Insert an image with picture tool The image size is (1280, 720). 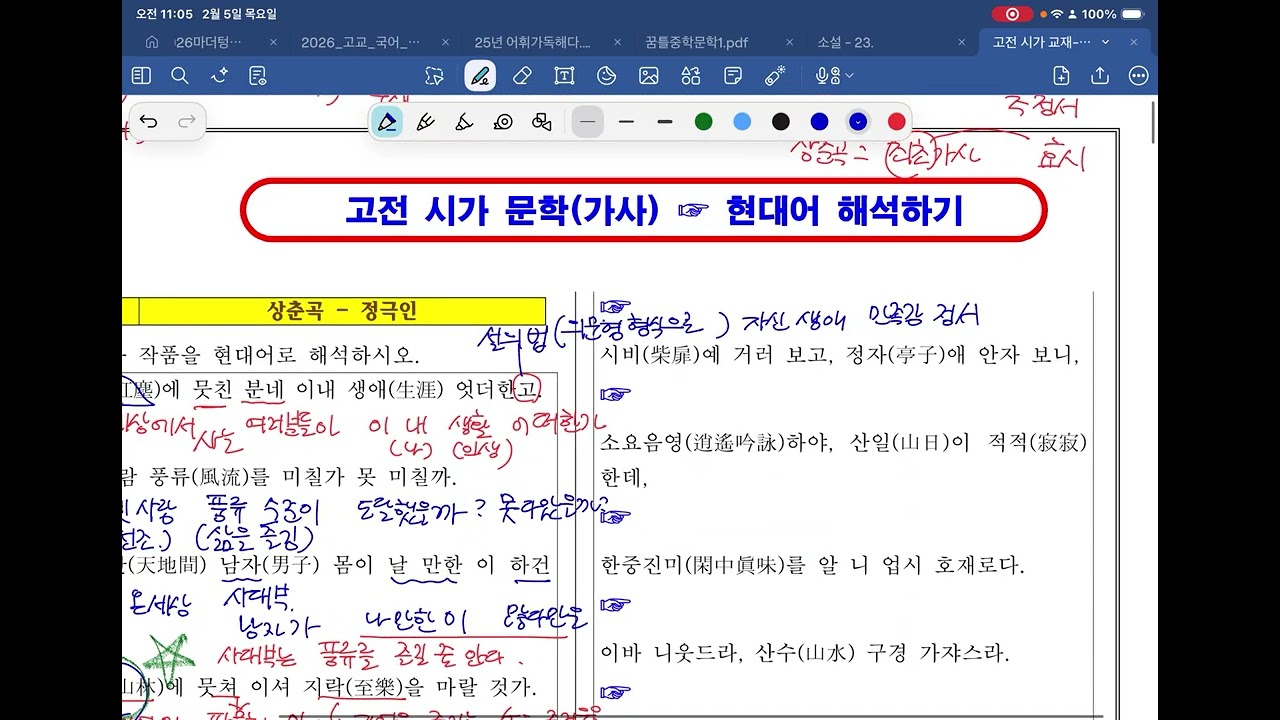point(649,76)
